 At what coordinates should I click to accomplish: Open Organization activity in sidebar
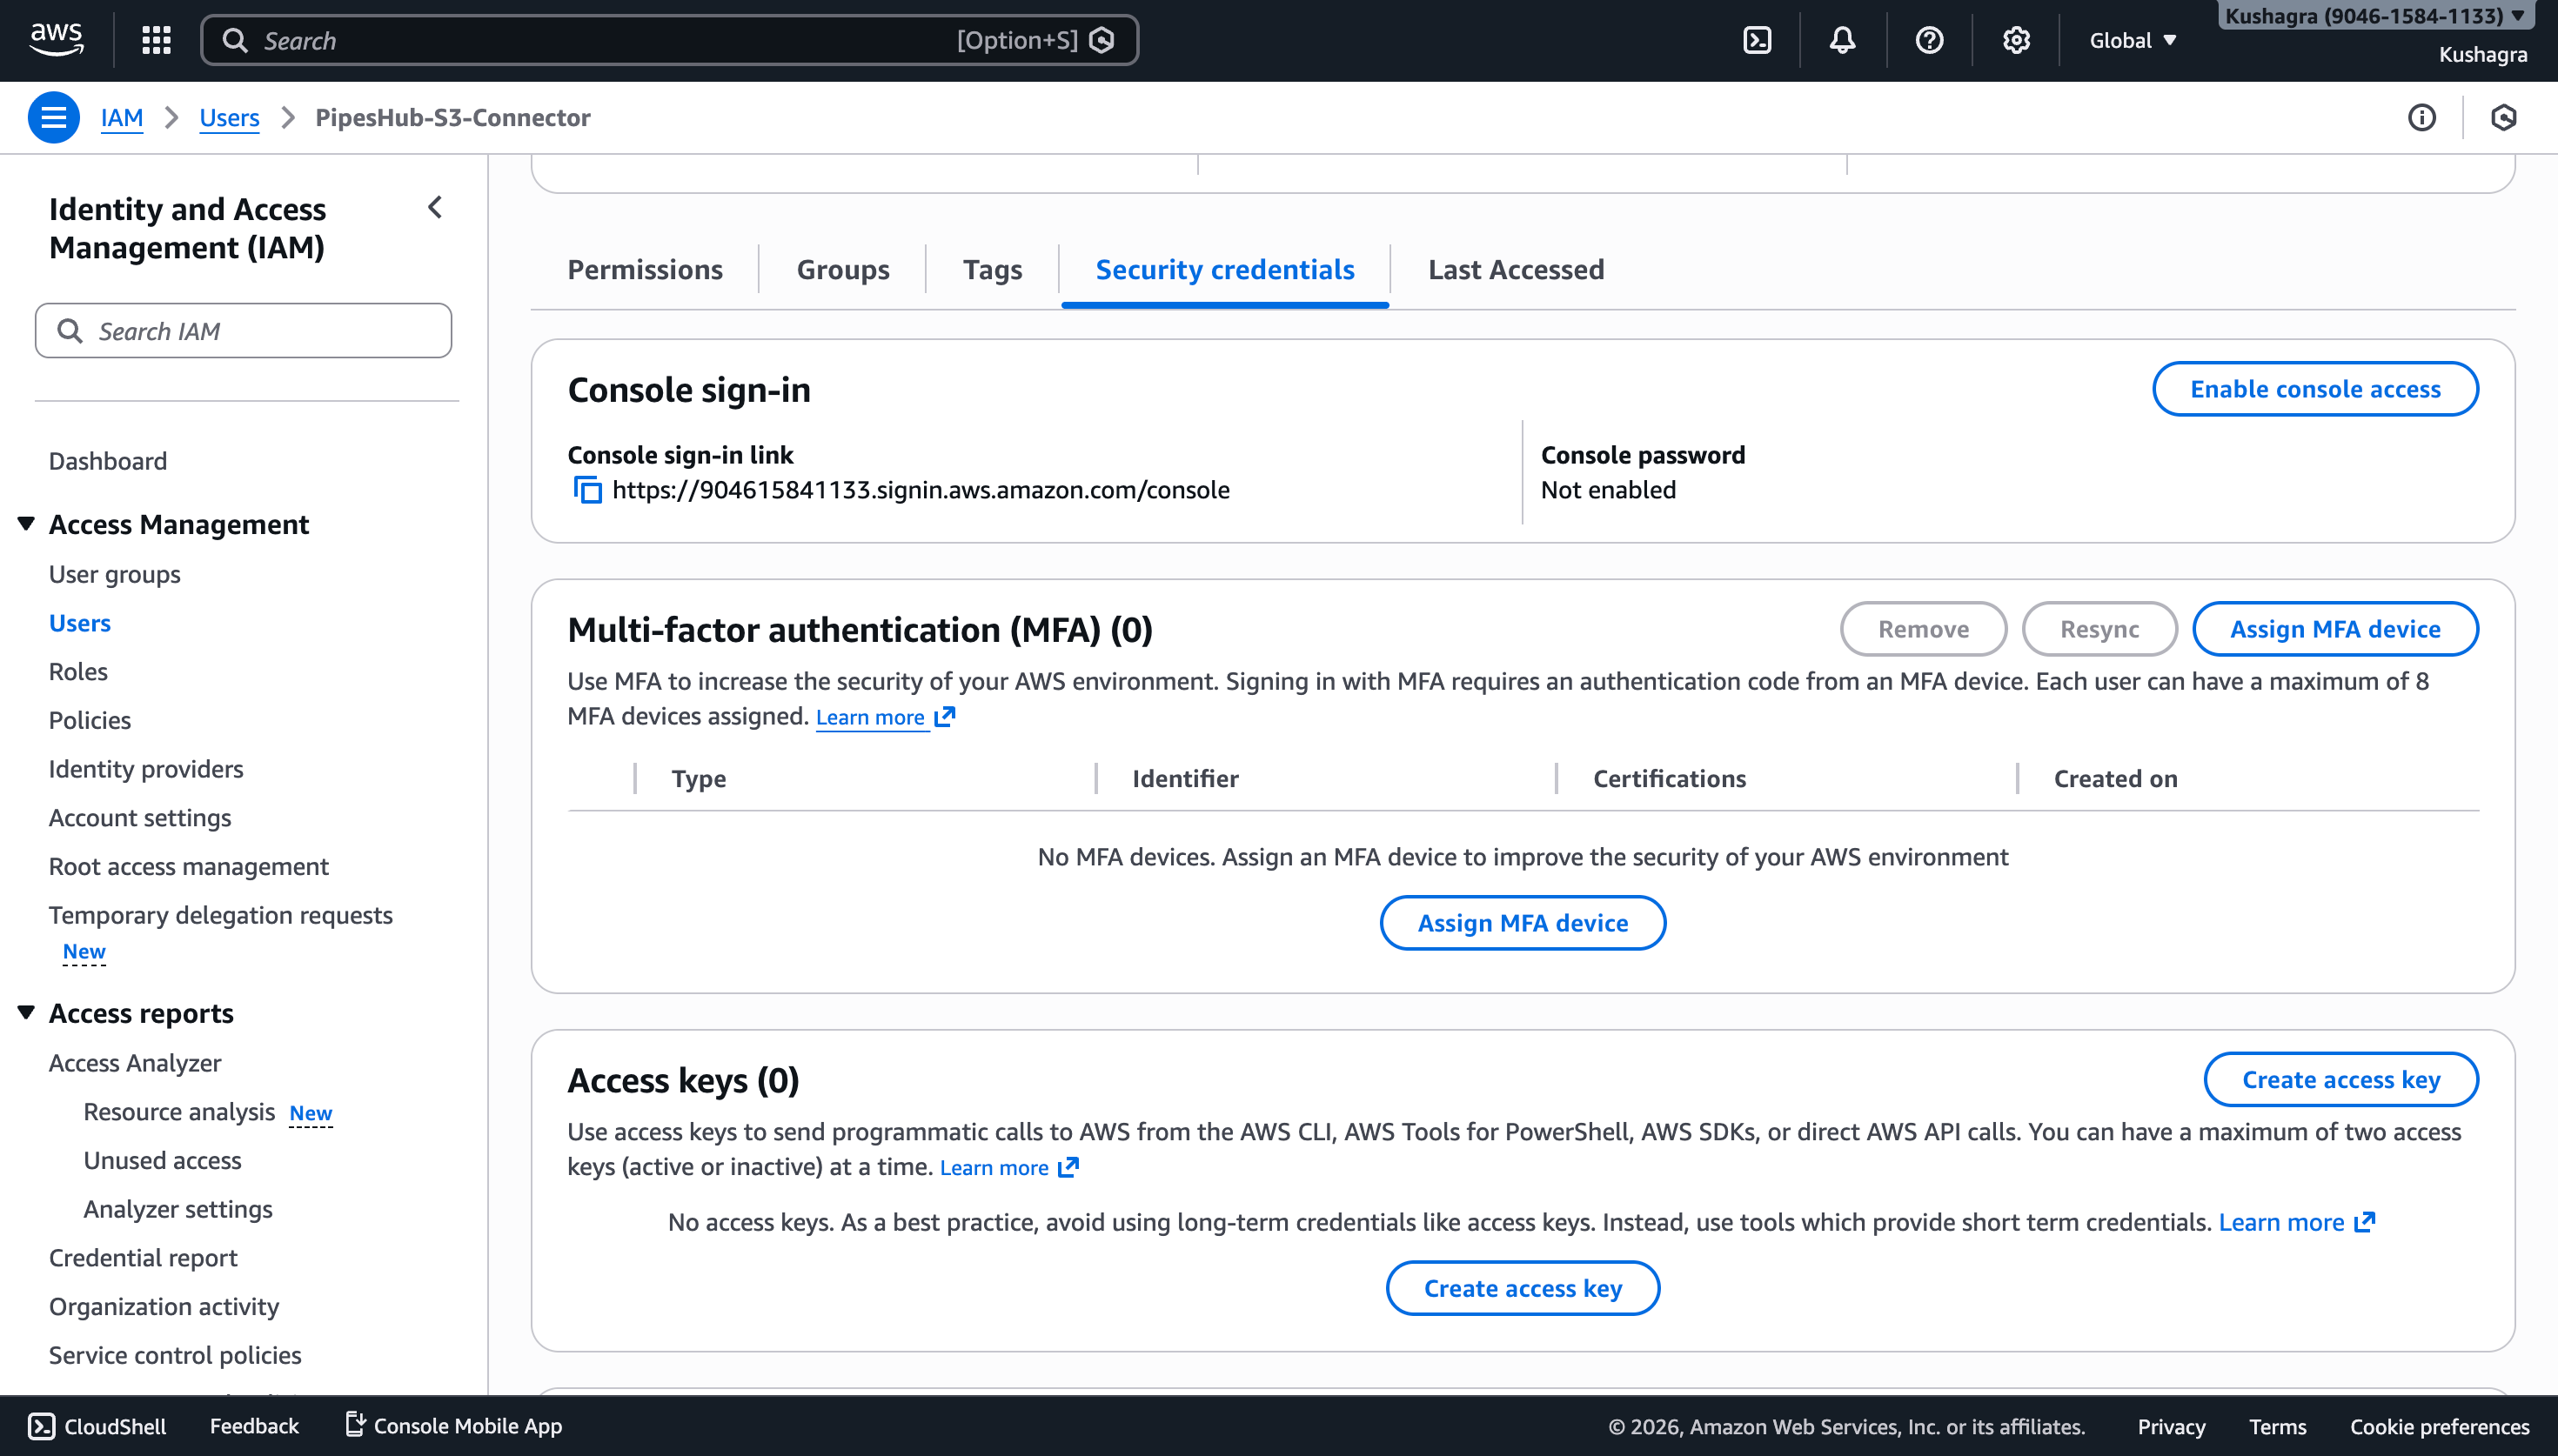(x=164, y=1307)
